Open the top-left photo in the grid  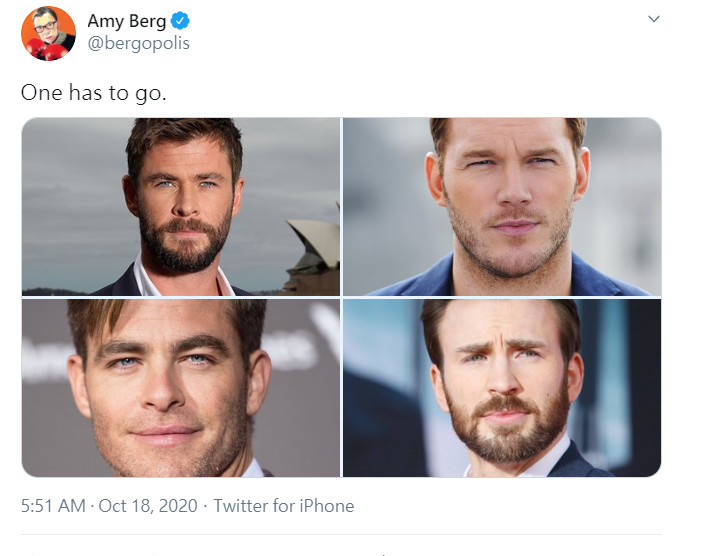pyautogui.click(x=181, y=206)
